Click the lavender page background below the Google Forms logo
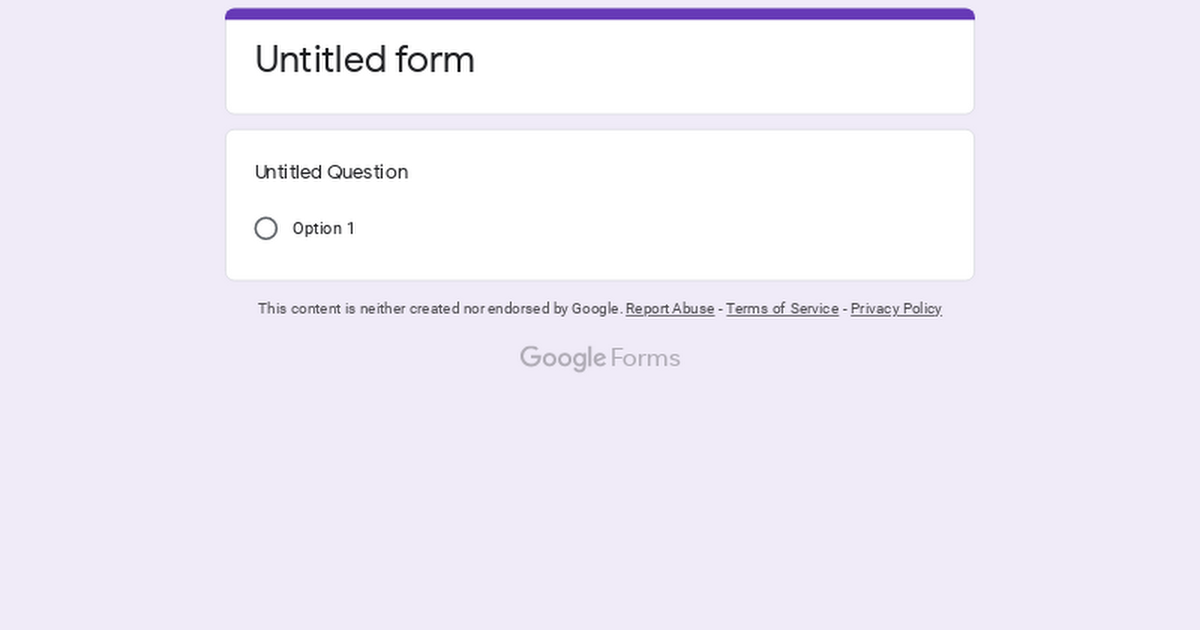The height and width of the screenshot is (630, 1200). pos(600,500)
